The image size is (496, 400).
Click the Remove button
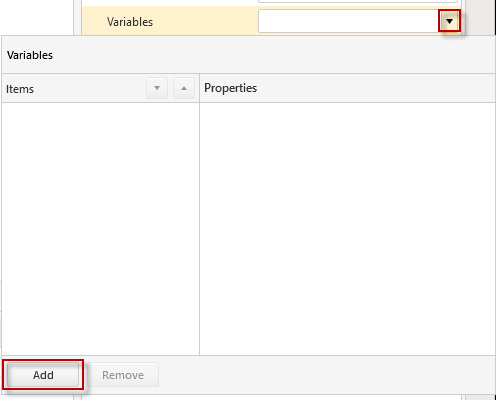(x=123, y=375)
